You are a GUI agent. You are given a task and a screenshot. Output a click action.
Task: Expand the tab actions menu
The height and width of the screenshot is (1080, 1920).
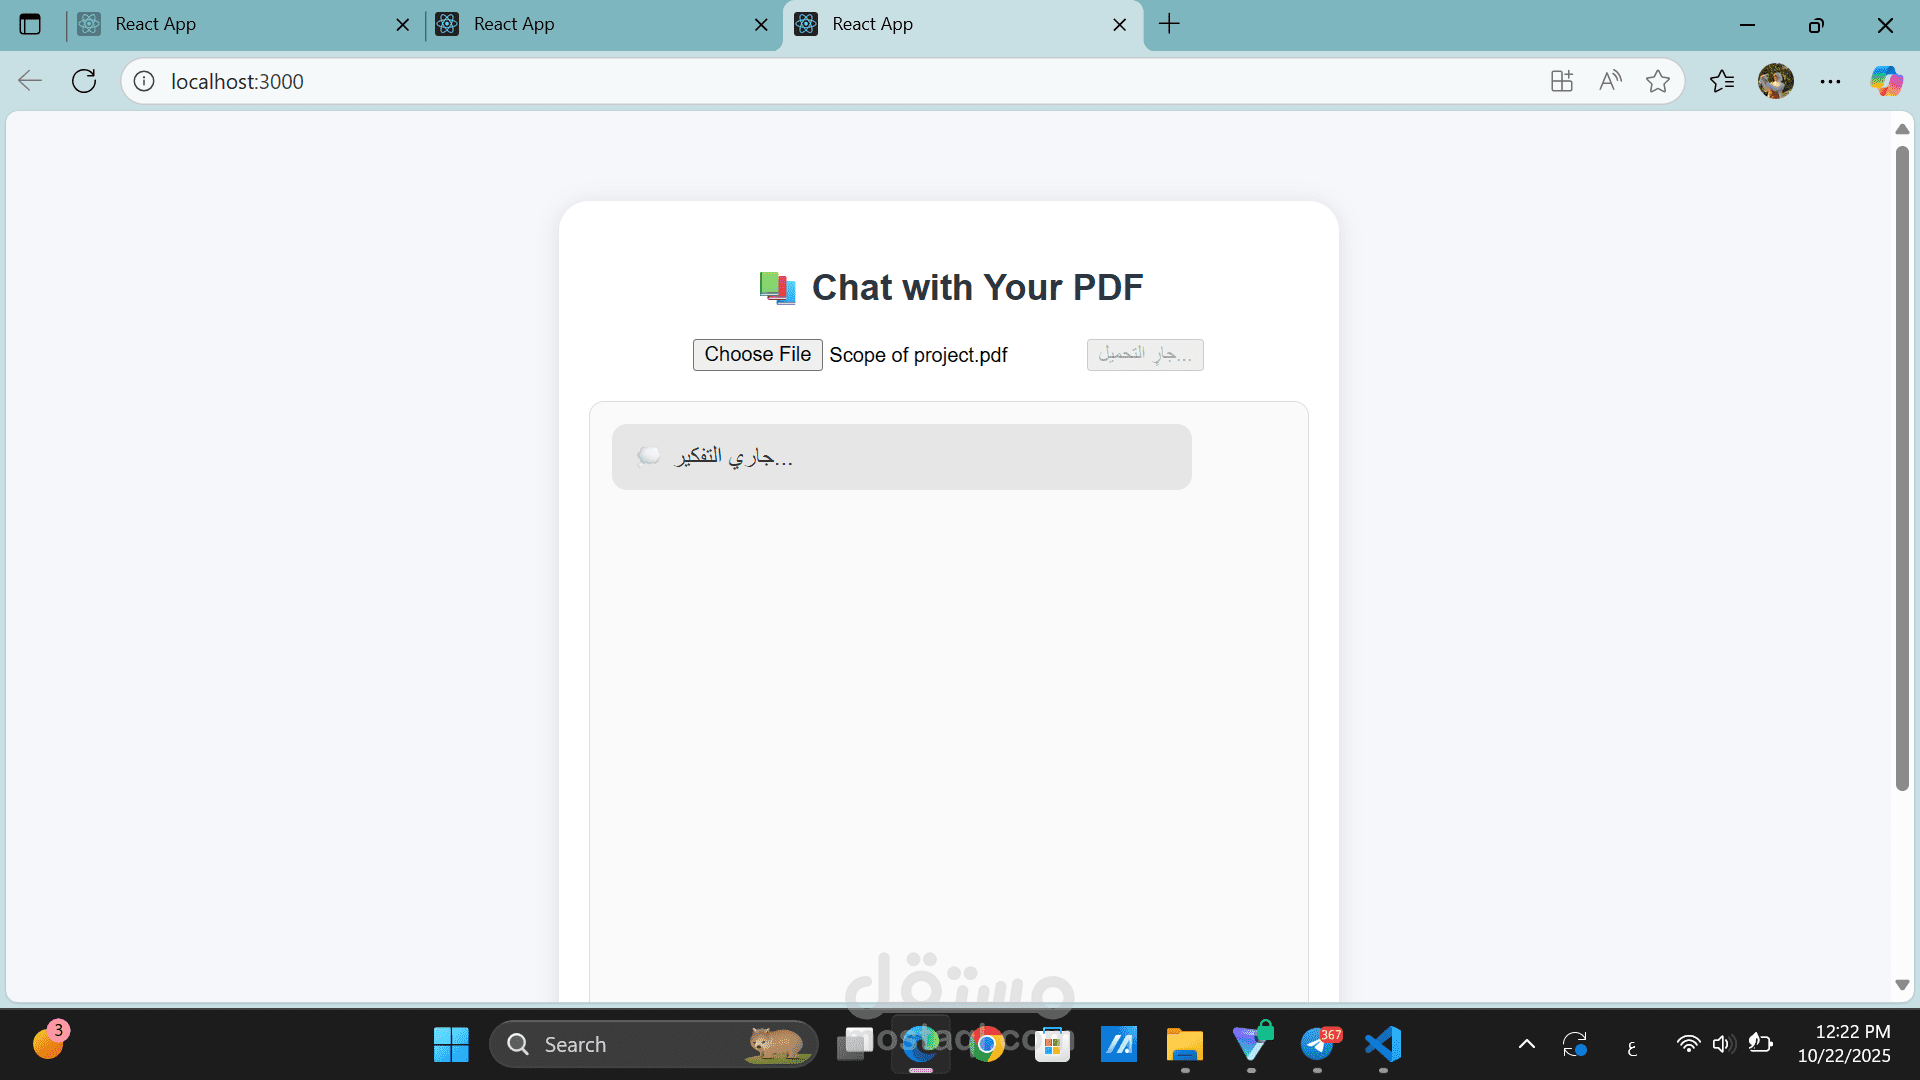[x=30, y=24]
